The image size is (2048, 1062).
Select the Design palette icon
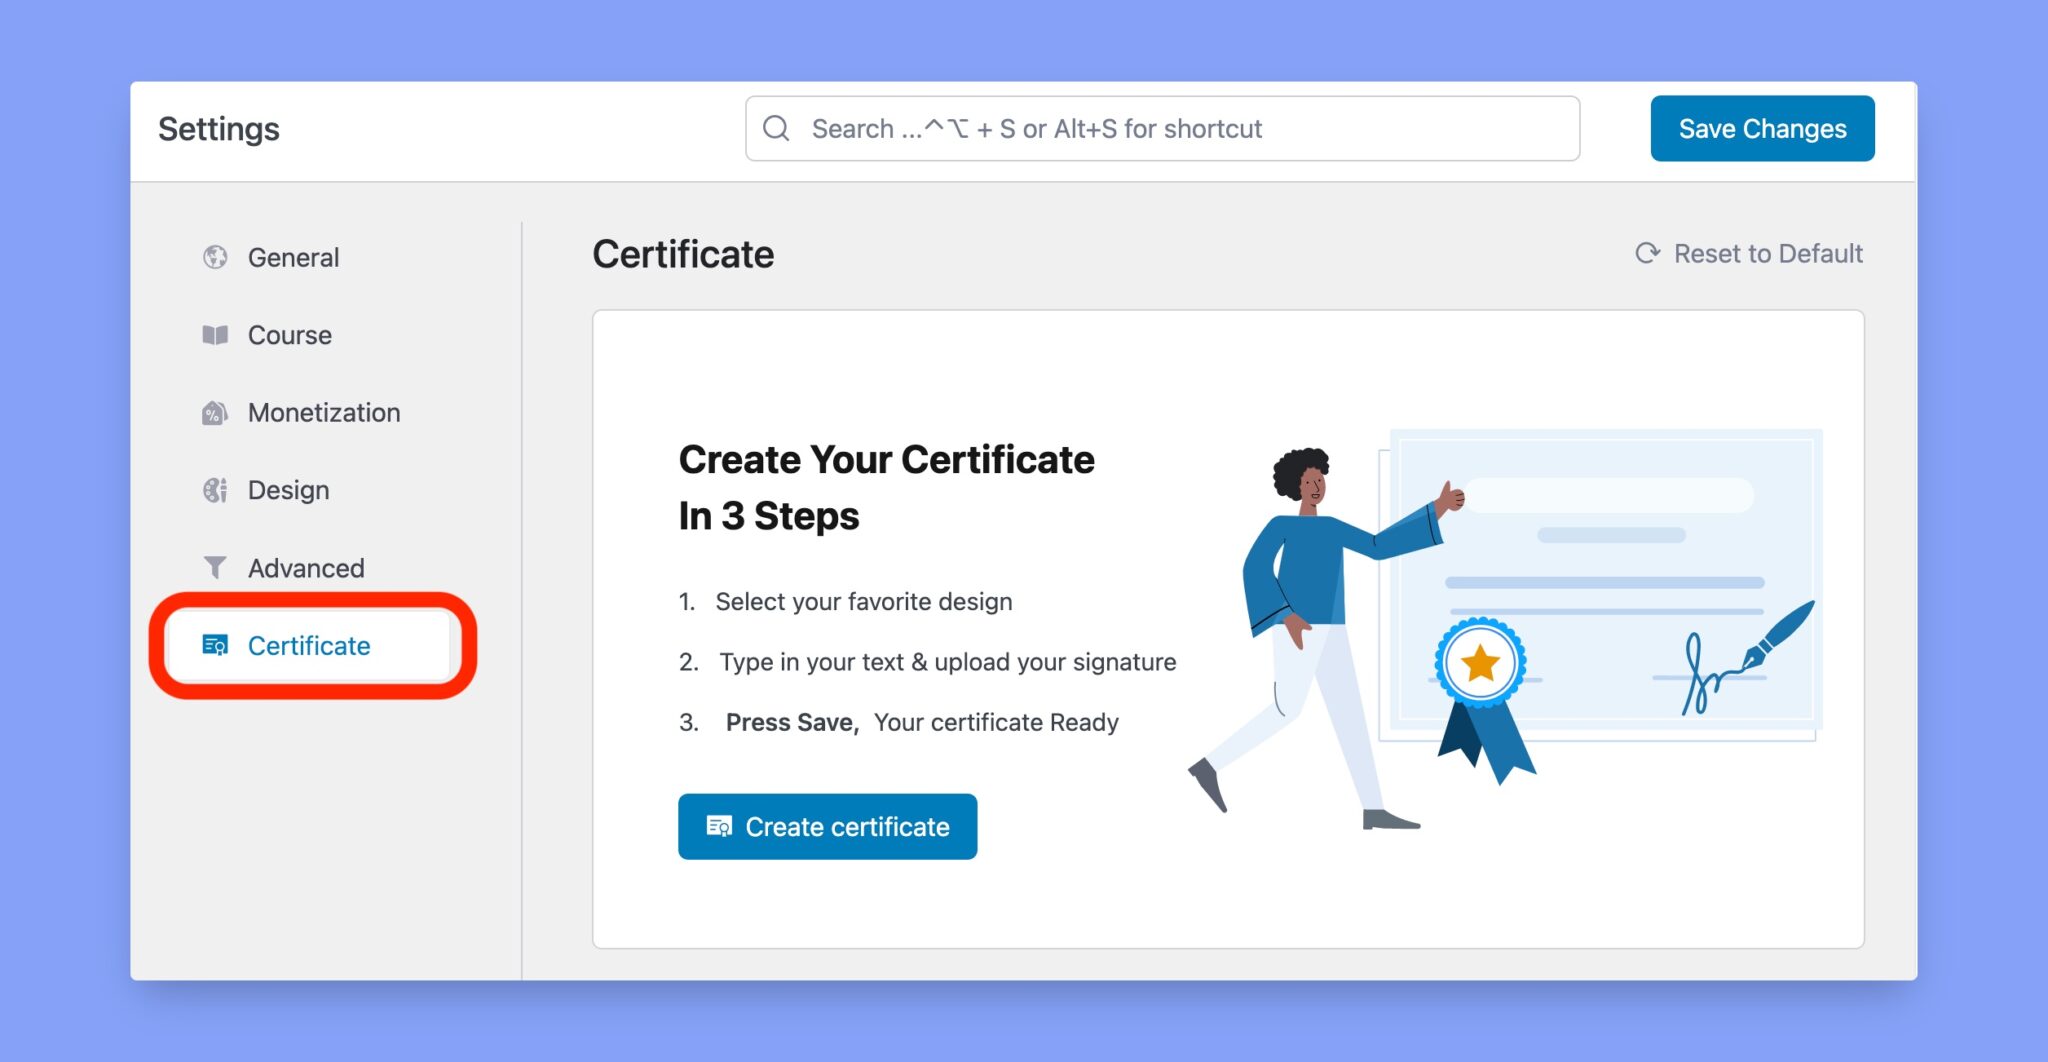pyautogui.click(x=215, y=490)
